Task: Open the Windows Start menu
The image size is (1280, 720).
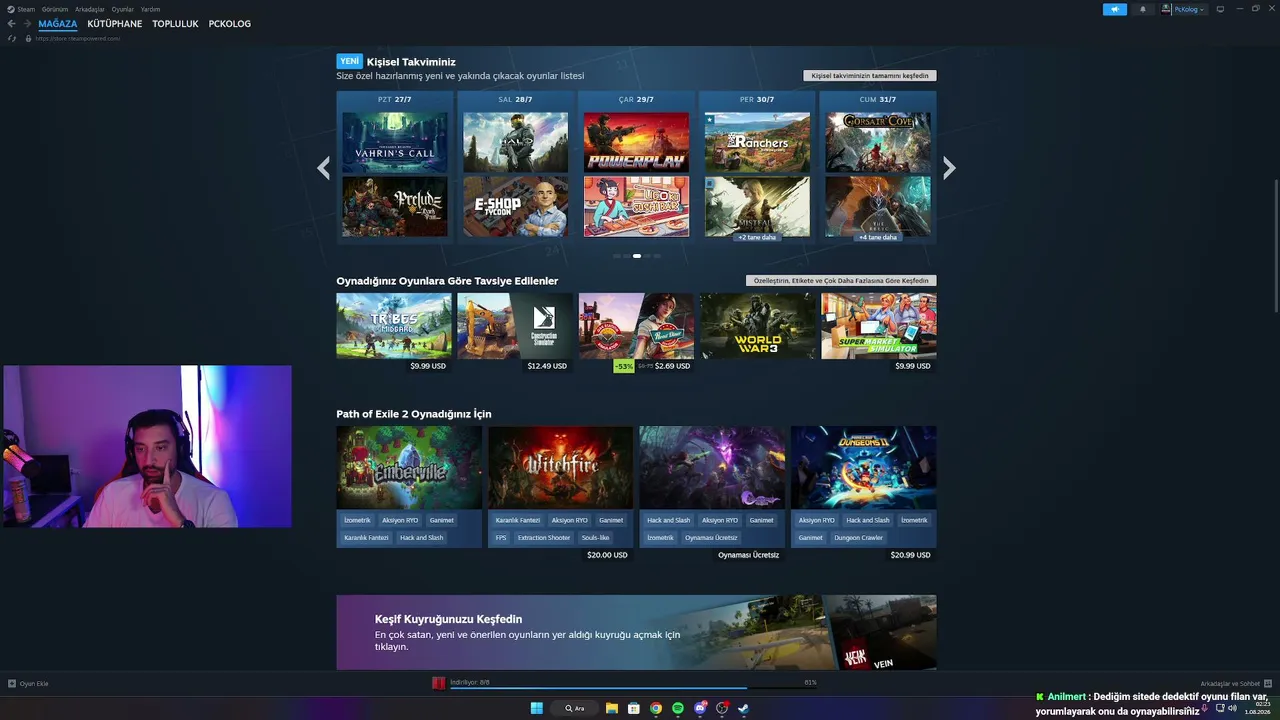Action: 537,708
